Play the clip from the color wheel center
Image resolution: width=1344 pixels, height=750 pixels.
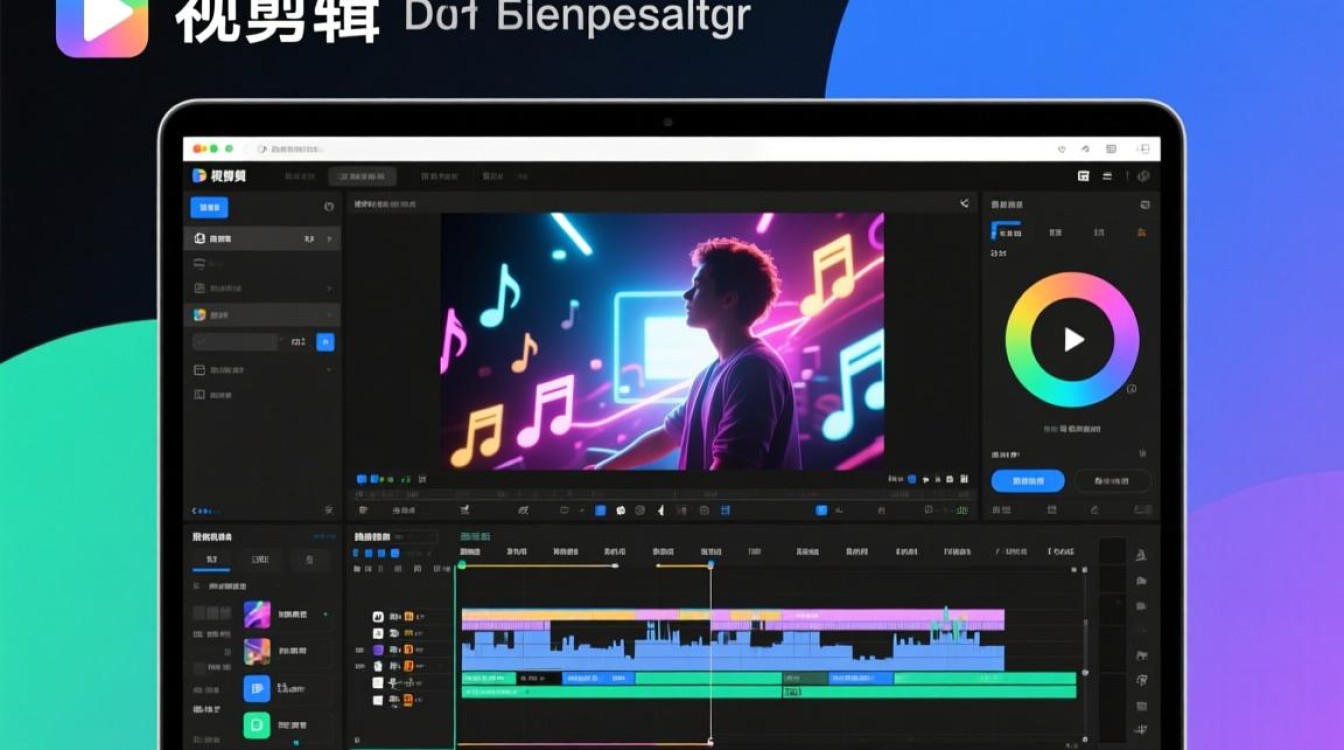[1072, 339]
